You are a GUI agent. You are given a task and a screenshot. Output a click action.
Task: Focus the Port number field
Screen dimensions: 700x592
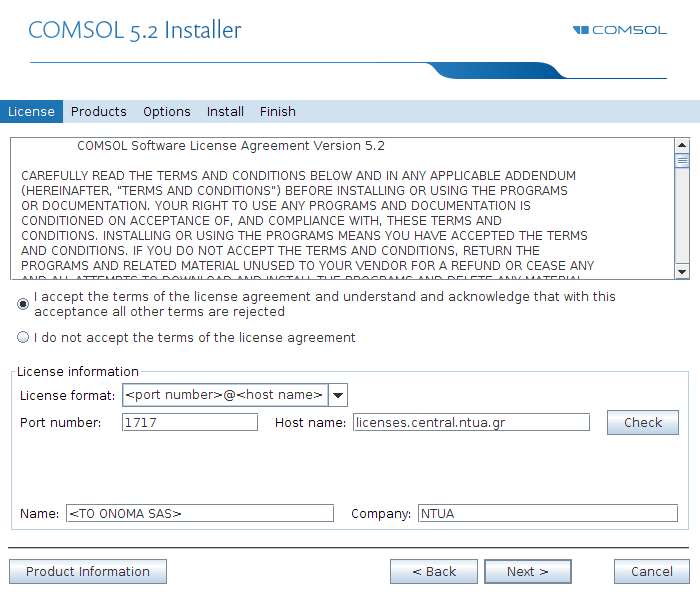pos(190,422)
